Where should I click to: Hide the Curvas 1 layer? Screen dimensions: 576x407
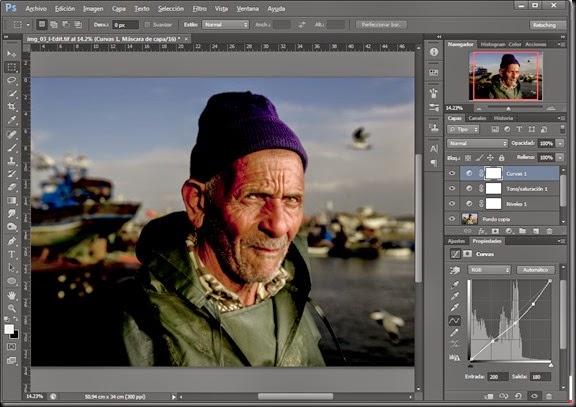pyautogui.click(x=452, y=173)
